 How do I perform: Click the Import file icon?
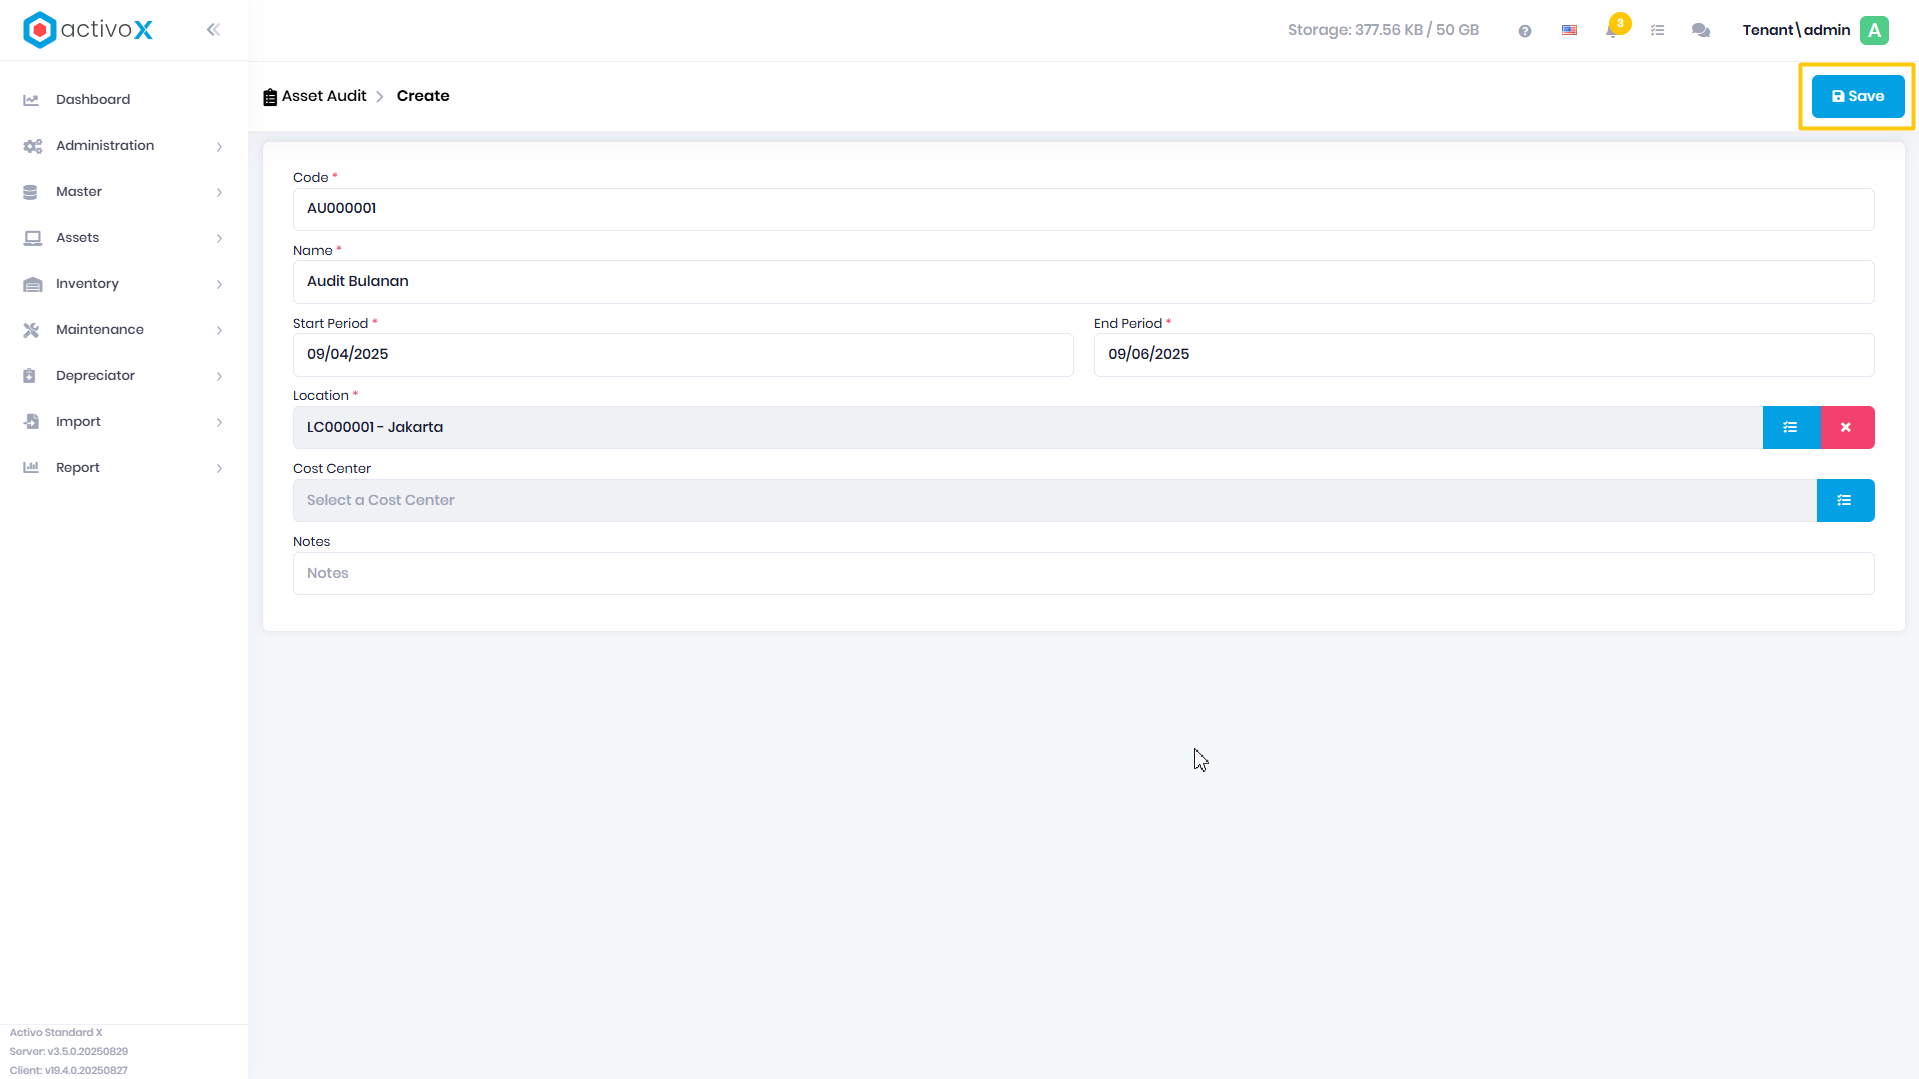pos(31,422)
